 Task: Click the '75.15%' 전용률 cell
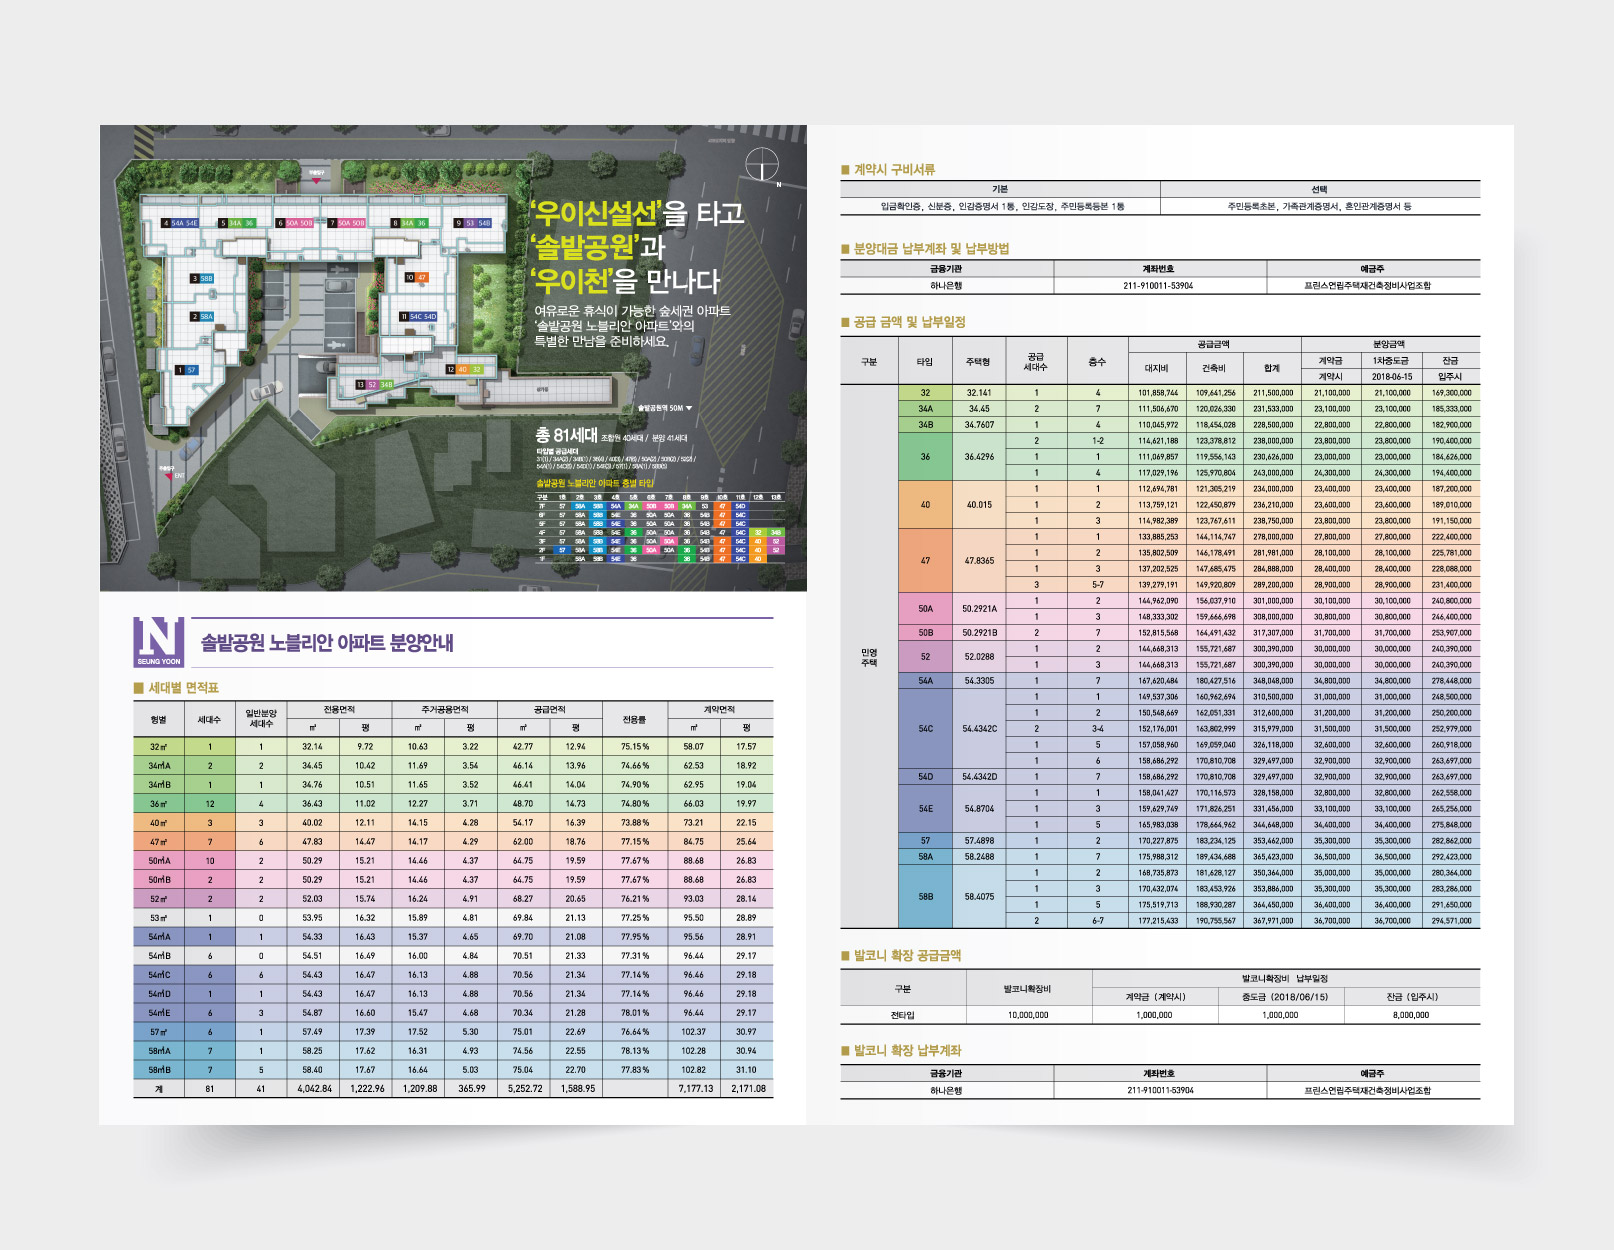[x=635, y=747]
